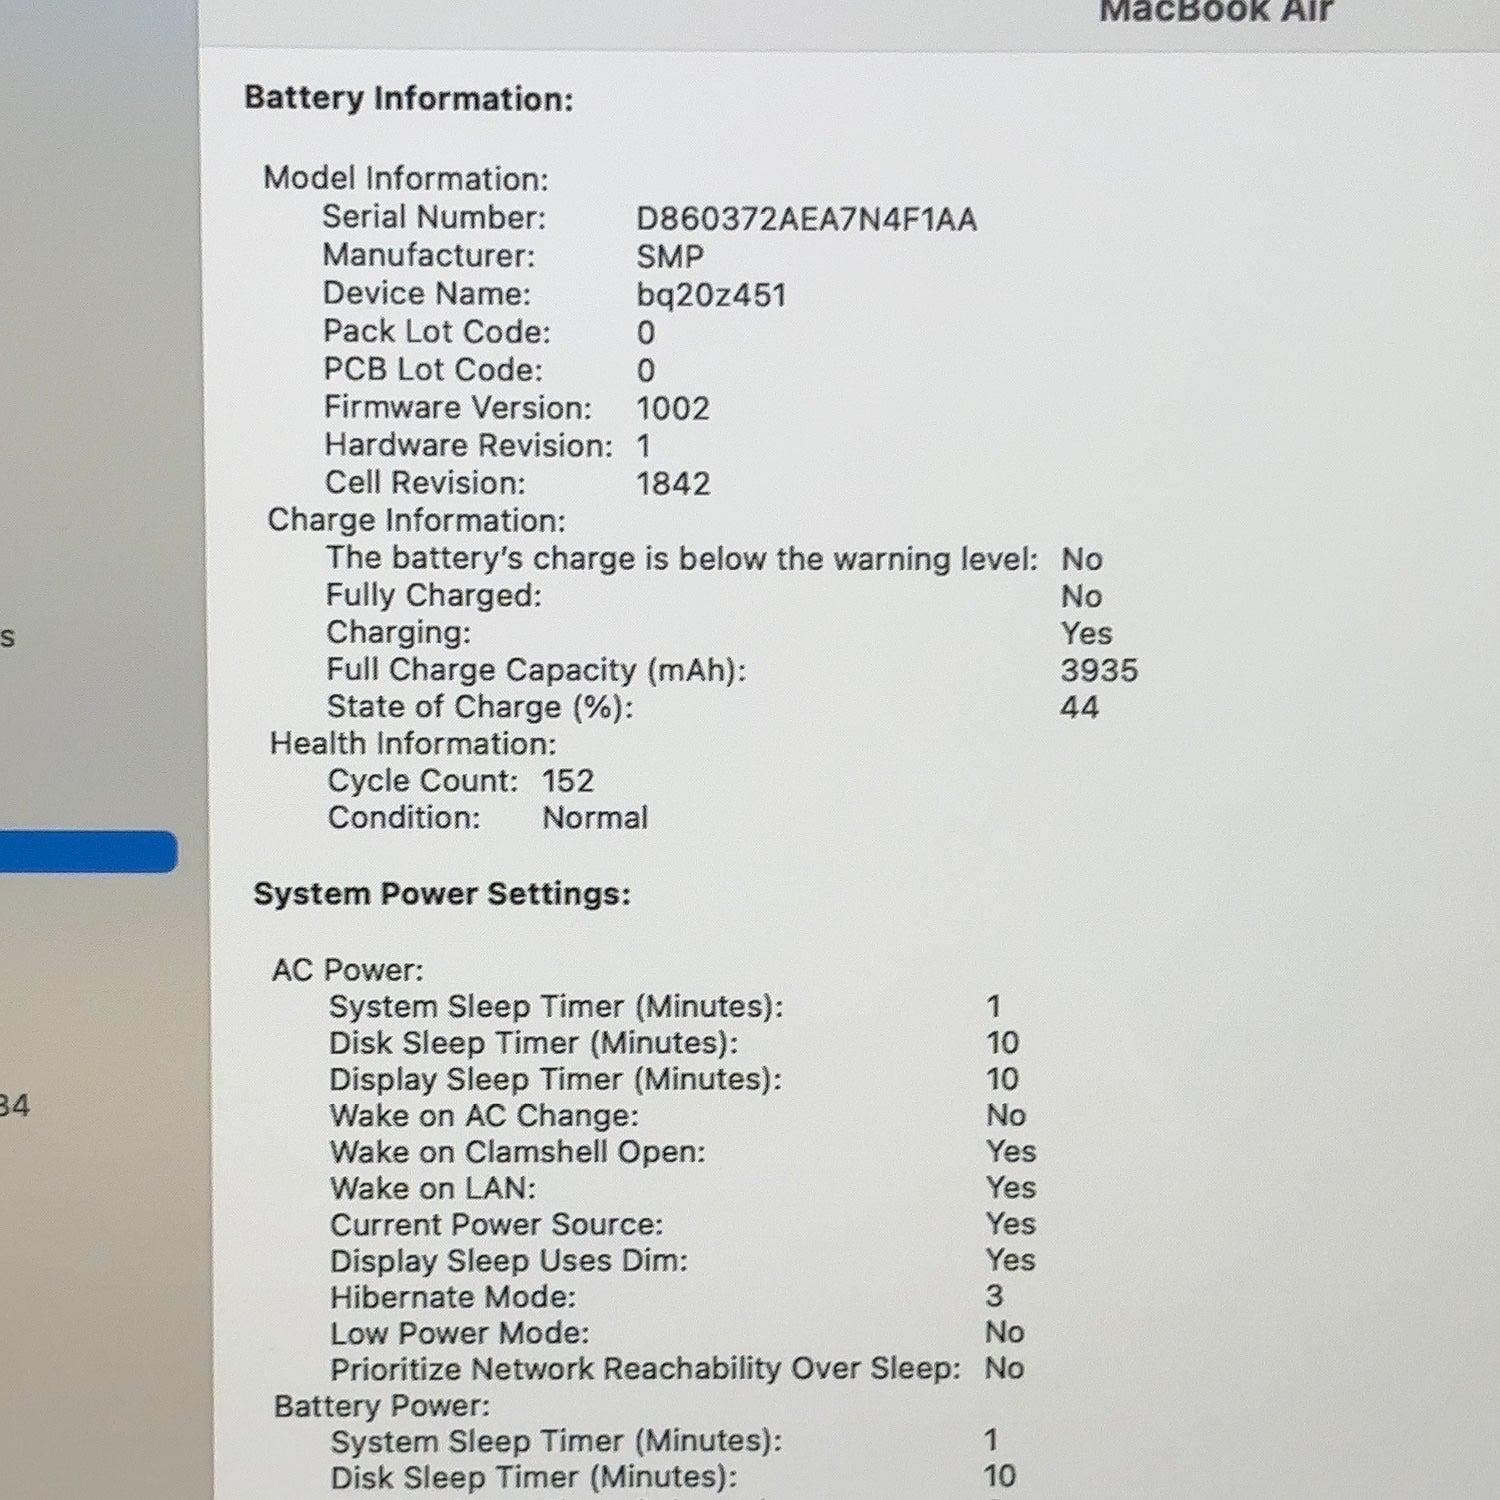Click AC Power System Sleep Timer label
The height and width of the screenshot is (1500, 1500).
click(556, 1006)
